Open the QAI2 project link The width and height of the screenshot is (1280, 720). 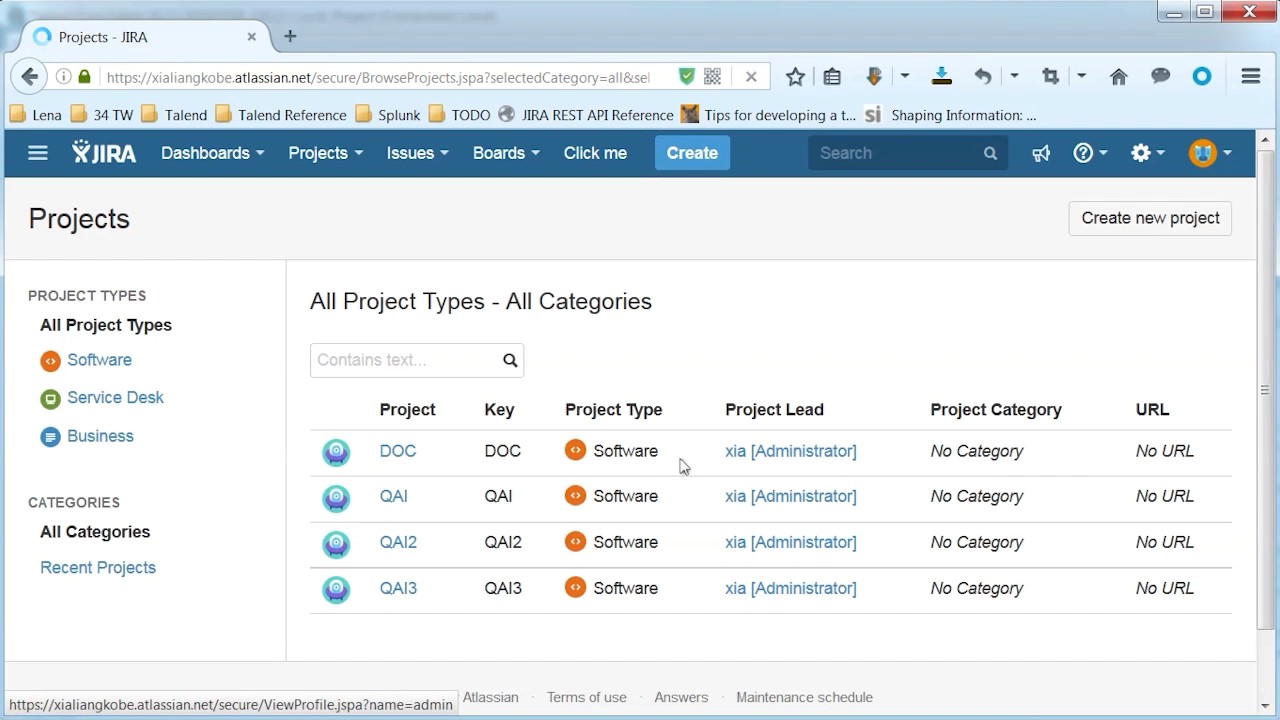(398, 542)
